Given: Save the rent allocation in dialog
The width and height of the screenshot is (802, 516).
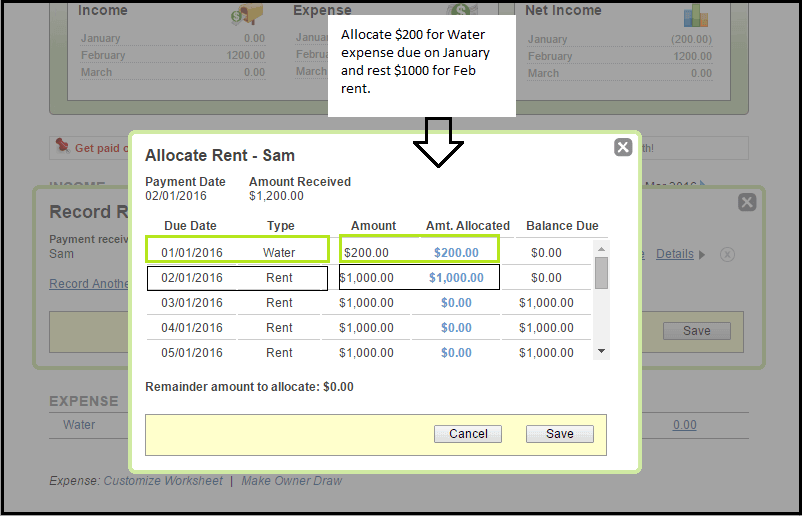Looking at the screenshot, I should [x=559, y=434].
